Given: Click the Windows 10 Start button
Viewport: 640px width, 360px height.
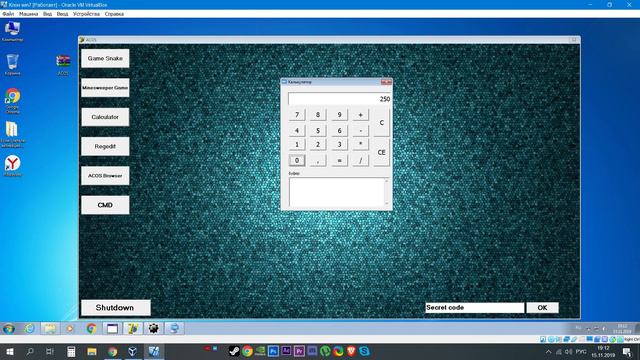Looking at the screenshot, I should [x=9, y=351].
